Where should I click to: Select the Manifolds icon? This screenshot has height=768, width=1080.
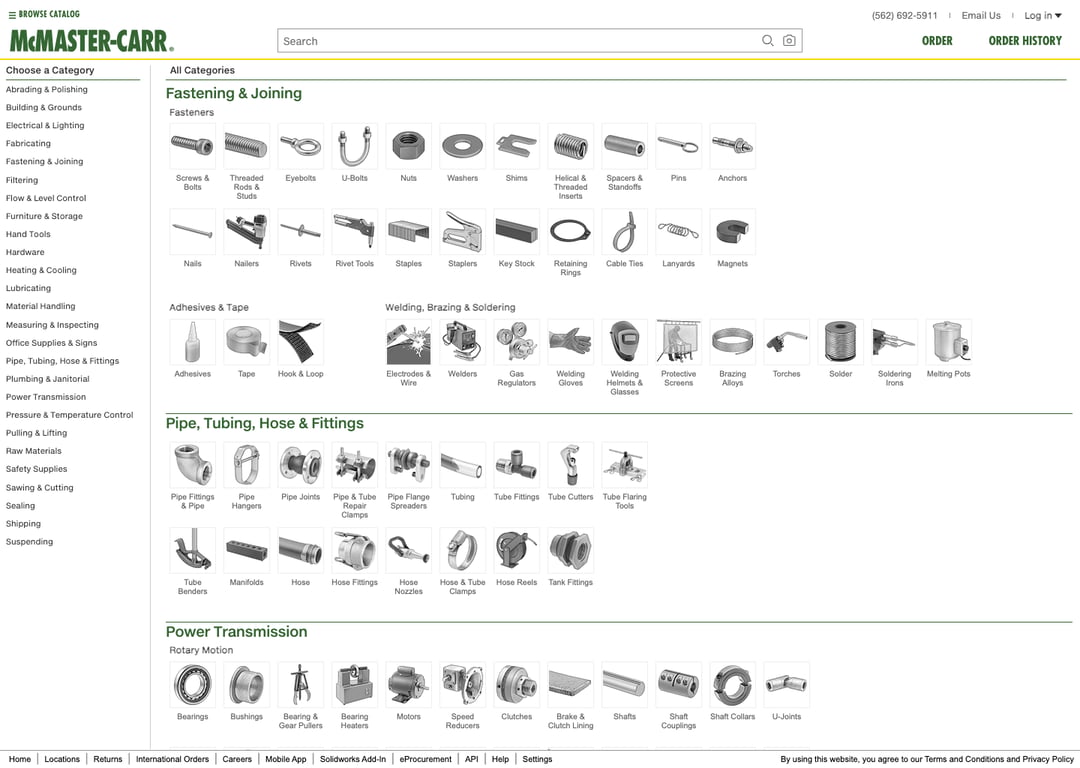[247, 550]
